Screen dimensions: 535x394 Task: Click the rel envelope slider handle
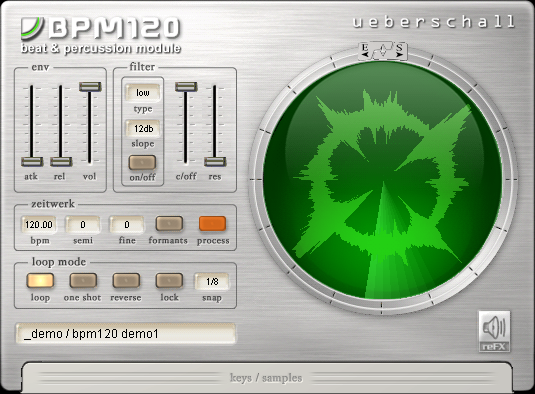[61, 161]
